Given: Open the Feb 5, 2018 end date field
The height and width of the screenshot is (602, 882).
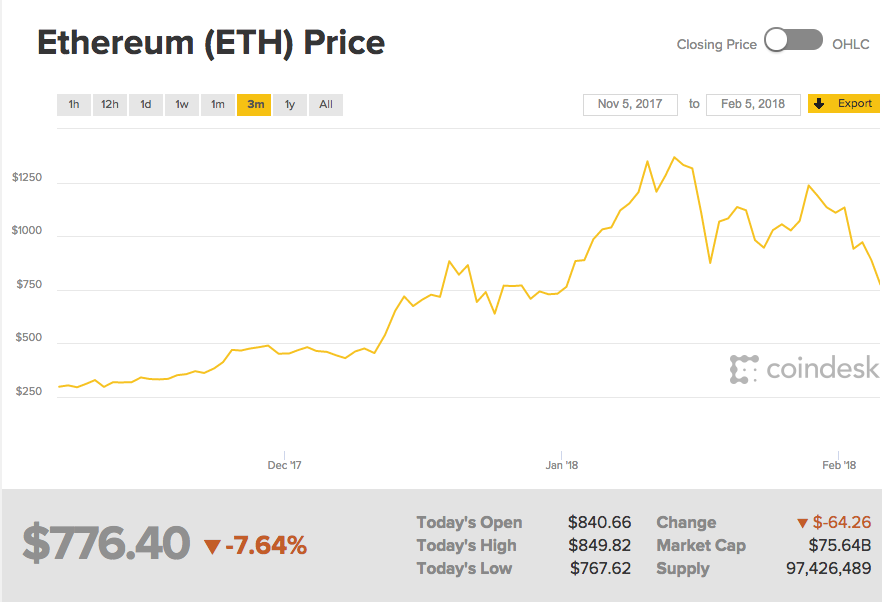Looking at the screenshot, I should [x=753, y=104].
